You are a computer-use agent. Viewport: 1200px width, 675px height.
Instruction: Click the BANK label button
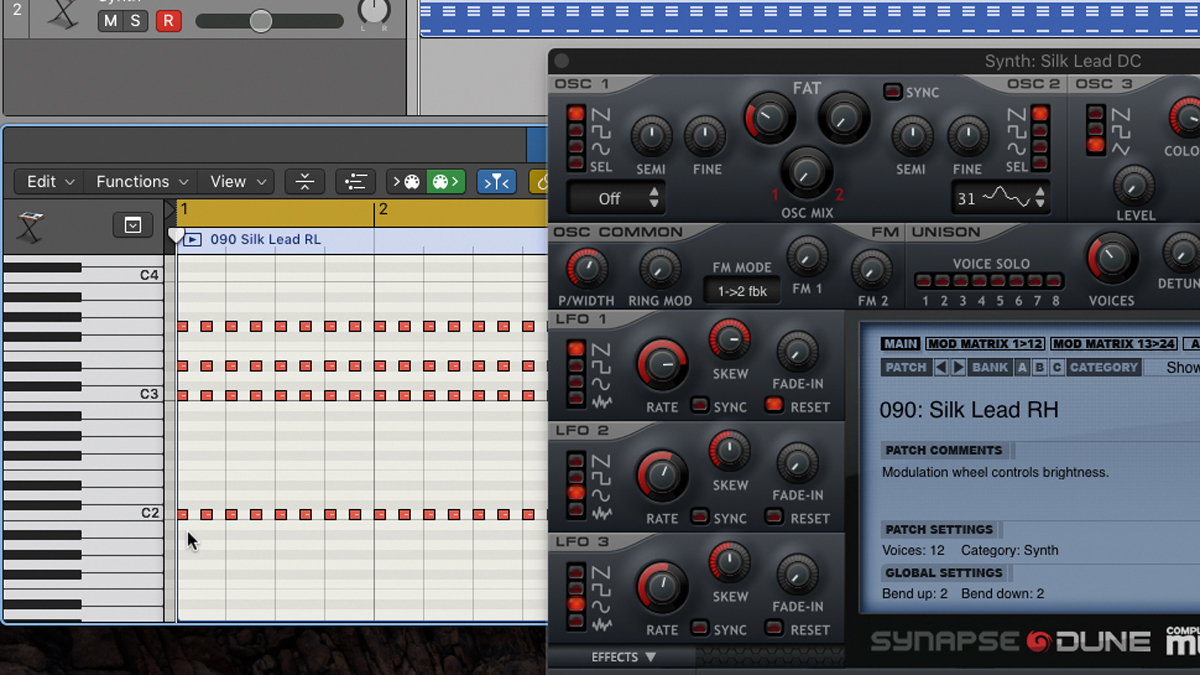990,368
